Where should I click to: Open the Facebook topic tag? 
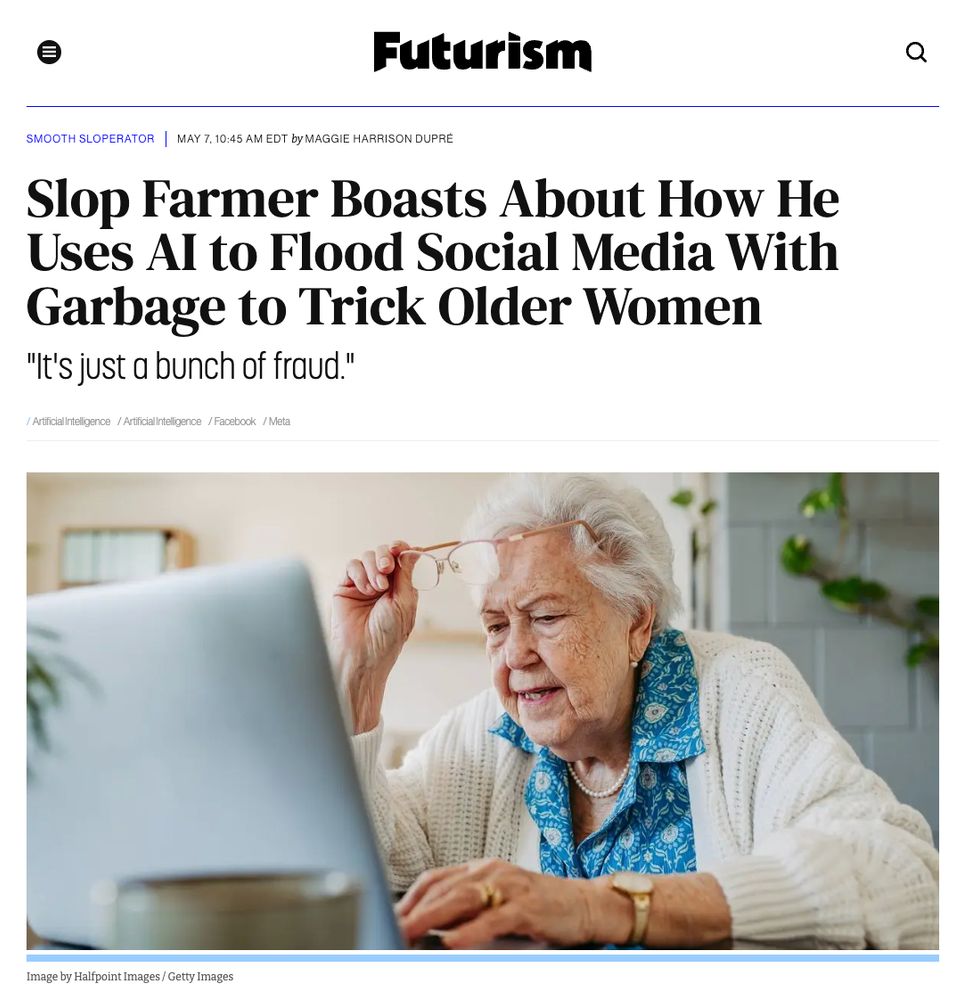tap(234, 422)
